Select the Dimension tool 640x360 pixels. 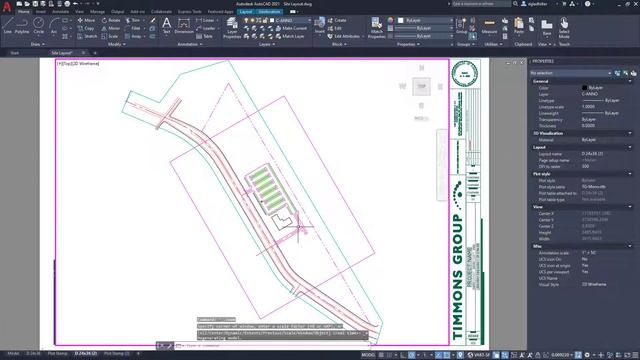(x=184, y=25)
